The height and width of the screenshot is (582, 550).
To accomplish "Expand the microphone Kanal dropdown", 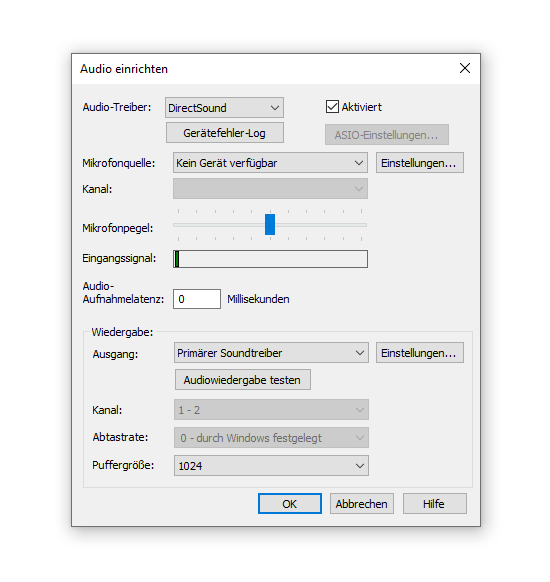I will point(270,189).
